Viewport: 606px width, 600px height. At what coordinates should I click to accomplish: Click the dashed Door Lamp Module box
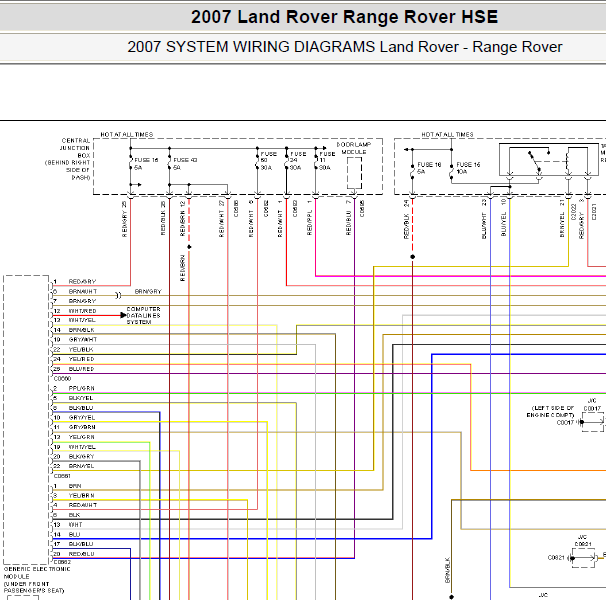pyautogui.click(x=354, y=173)
